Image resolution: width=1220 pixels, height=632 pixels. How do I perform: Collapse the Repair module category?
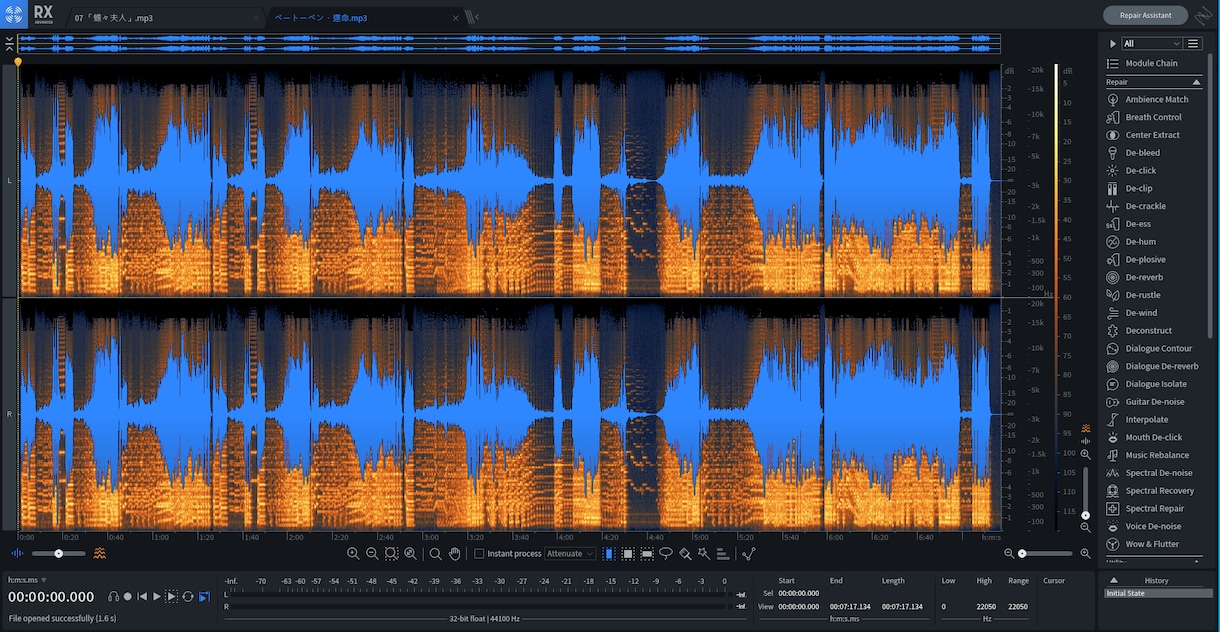coord(1197,82)
